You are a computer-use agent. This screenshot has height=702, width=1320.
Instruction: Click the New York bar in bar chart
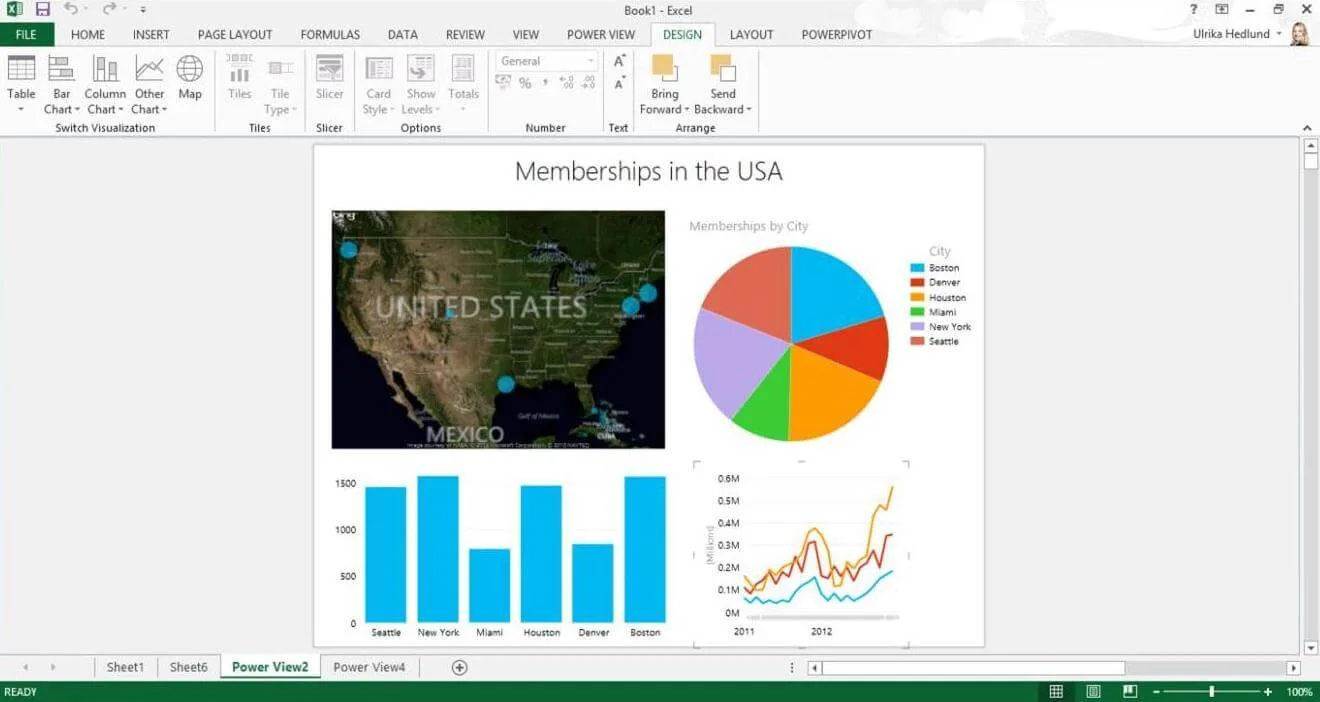click(x=438, y=549)
